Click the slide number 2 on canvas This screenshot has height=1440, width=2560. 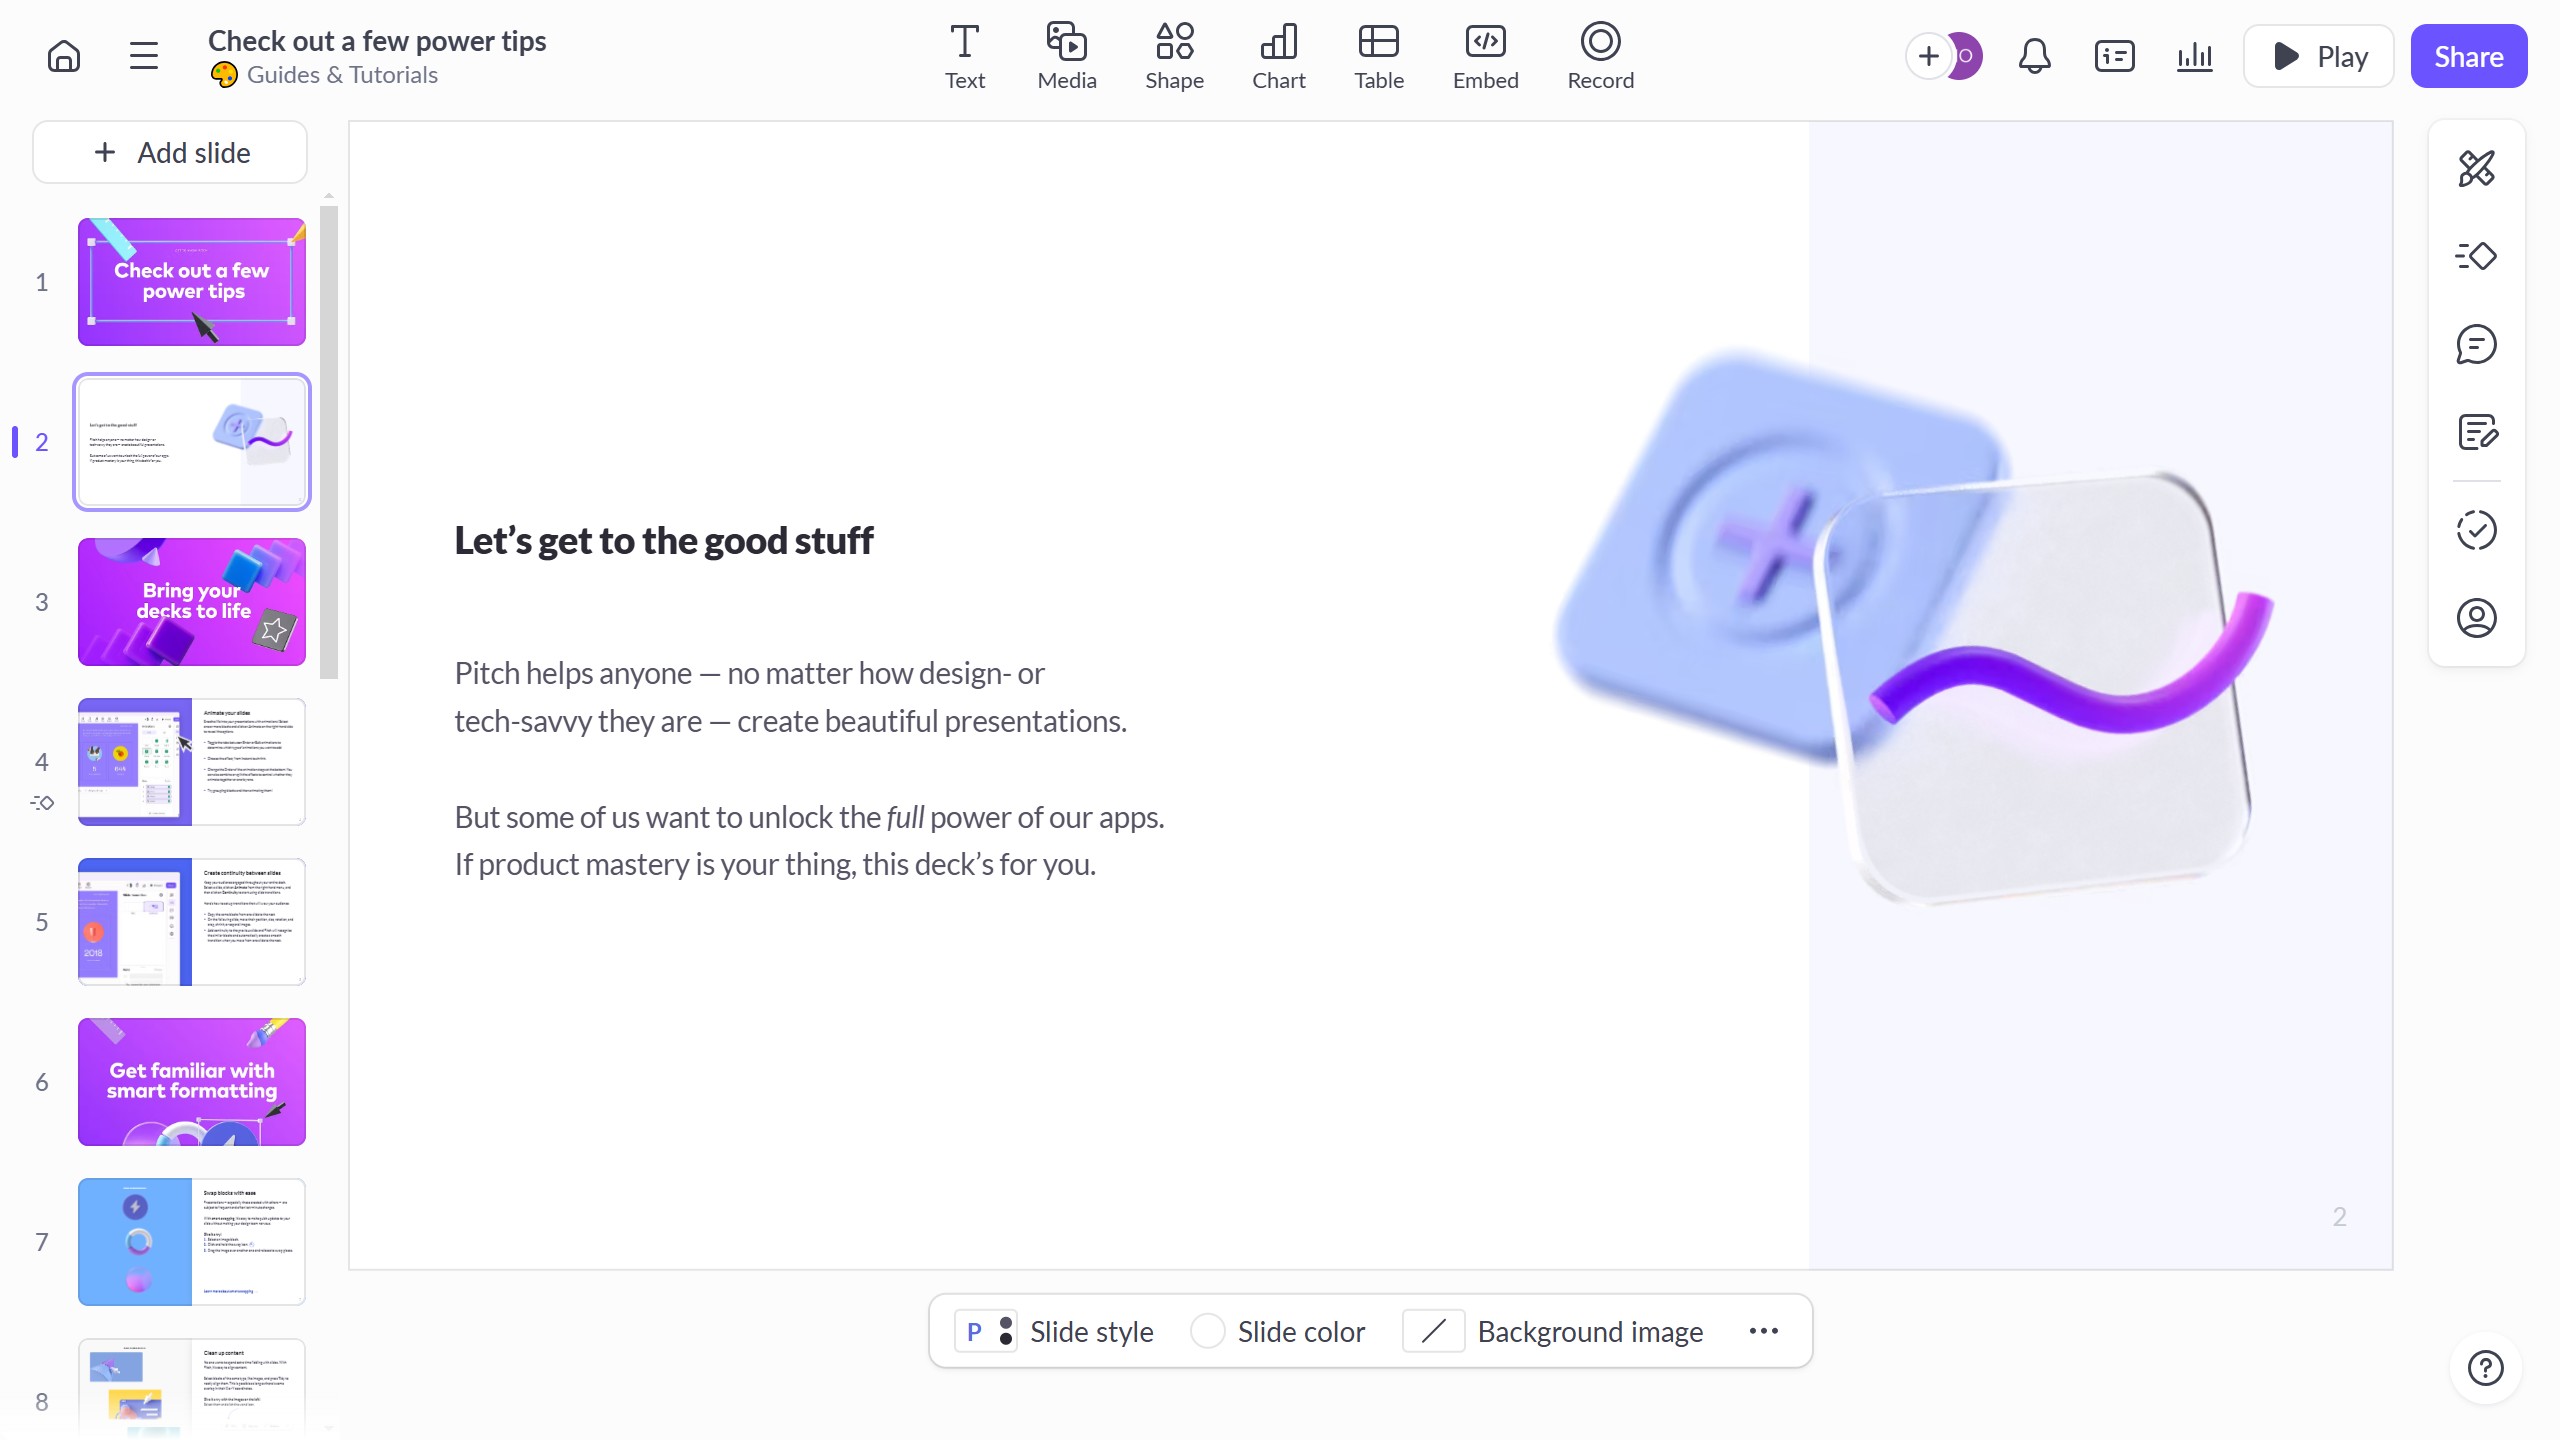coord(2339,1217)
